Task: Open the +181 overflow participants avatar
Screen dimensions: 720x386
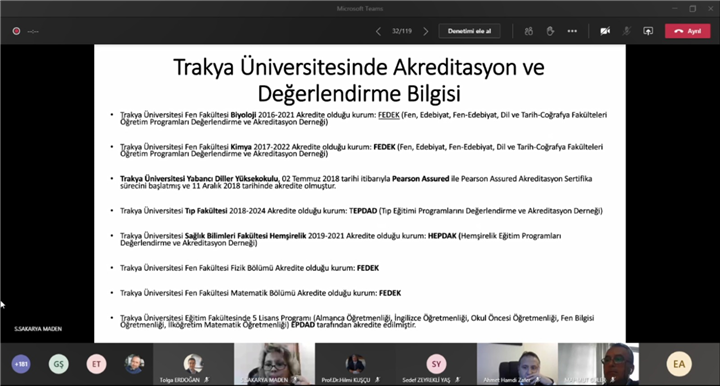Action: tap(21, 364)
